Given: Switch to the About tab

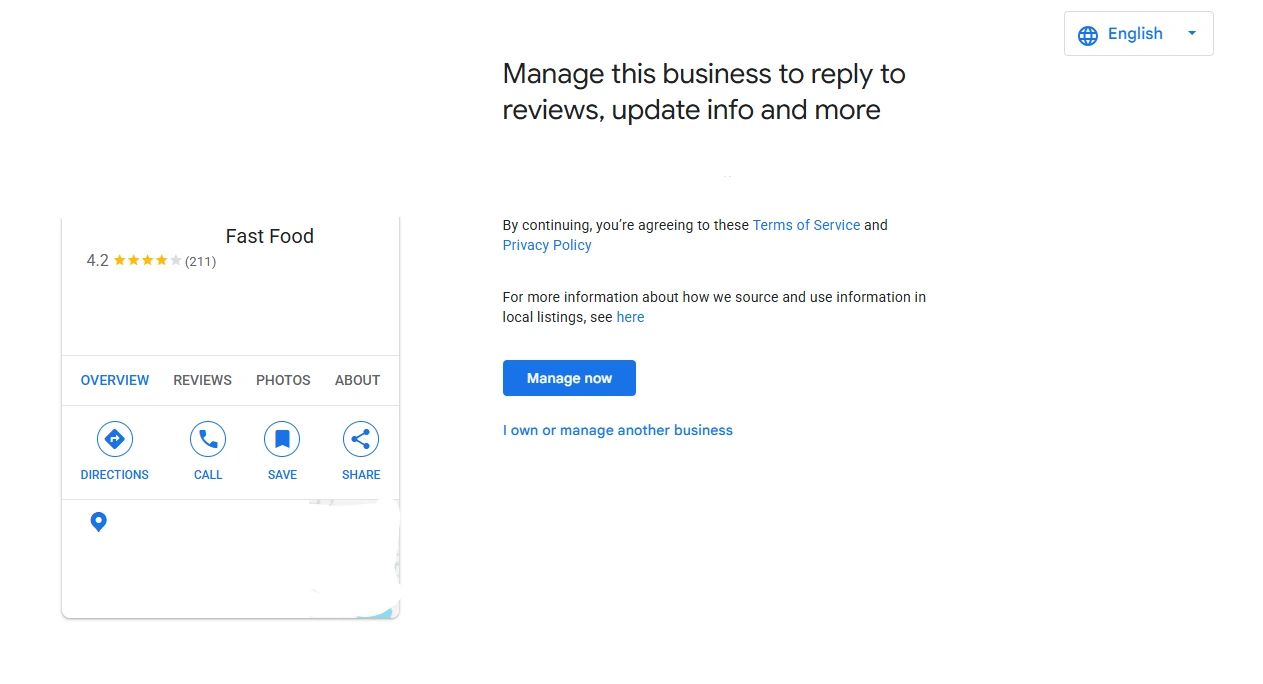Looking at the screenshot, I should 357,380.
